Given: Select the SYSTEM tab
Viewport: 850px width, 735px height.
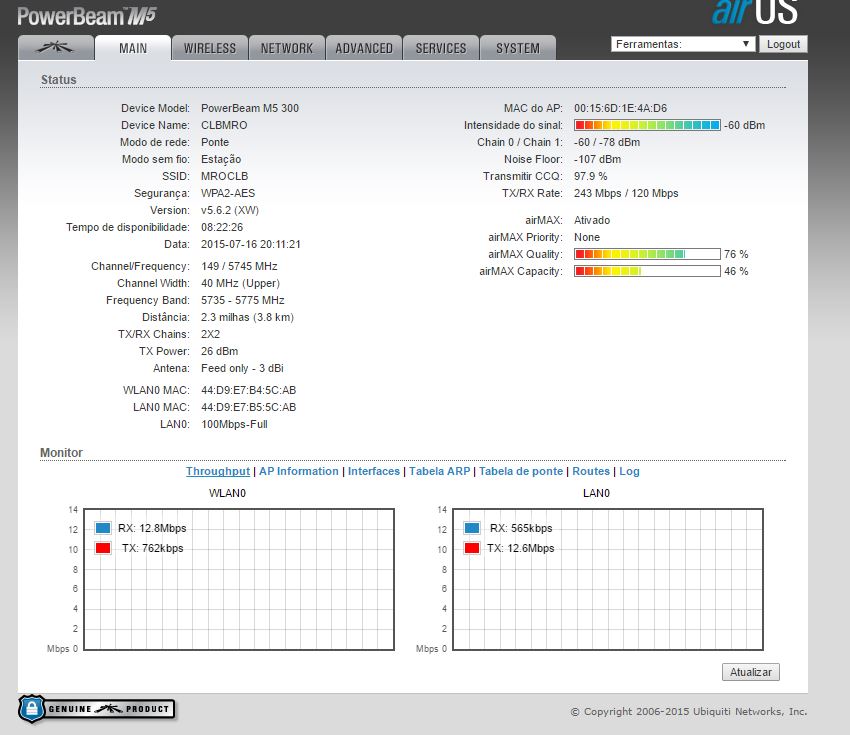Looking at the screenshot, I should click(x=518, y=48).
